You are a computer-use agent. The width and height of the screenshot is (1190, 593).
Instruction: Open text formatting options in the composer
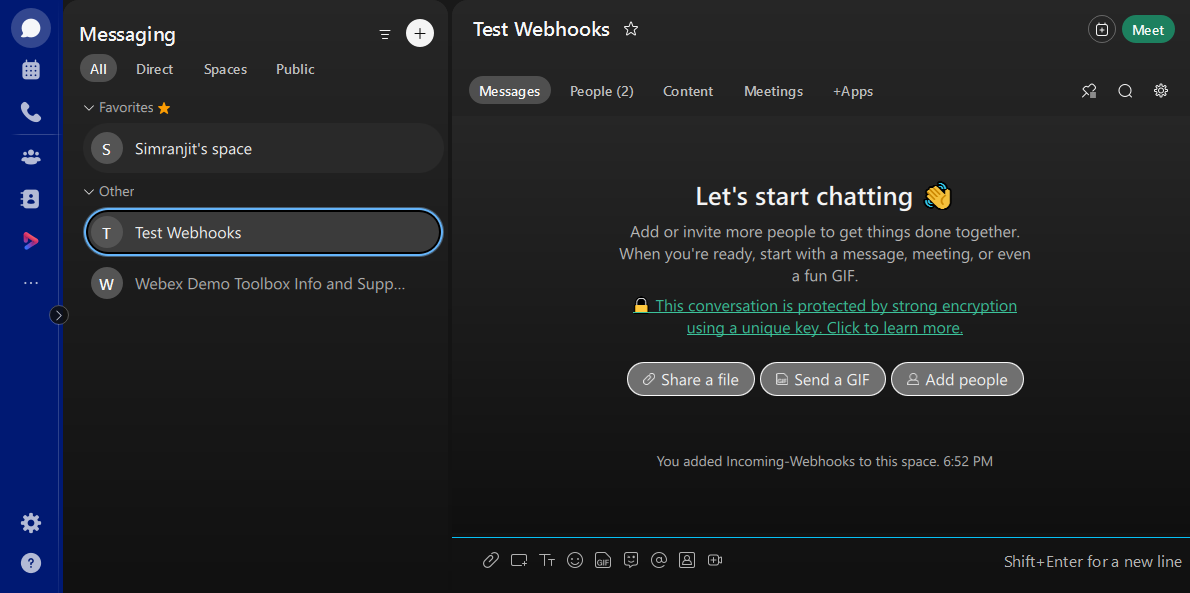coord(547,560)
